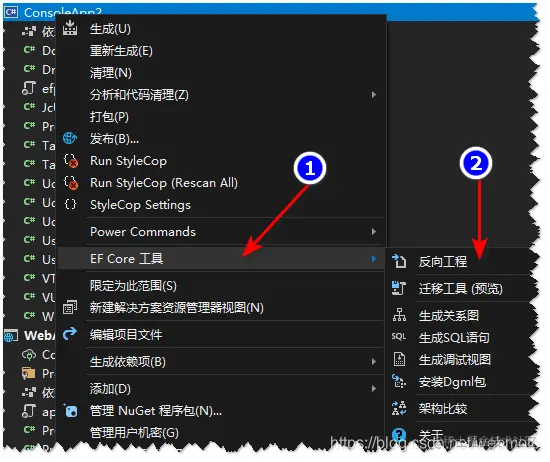Select Run StyleCop (Rescan All) entry

pyautogui.click(x=222, y=183)
